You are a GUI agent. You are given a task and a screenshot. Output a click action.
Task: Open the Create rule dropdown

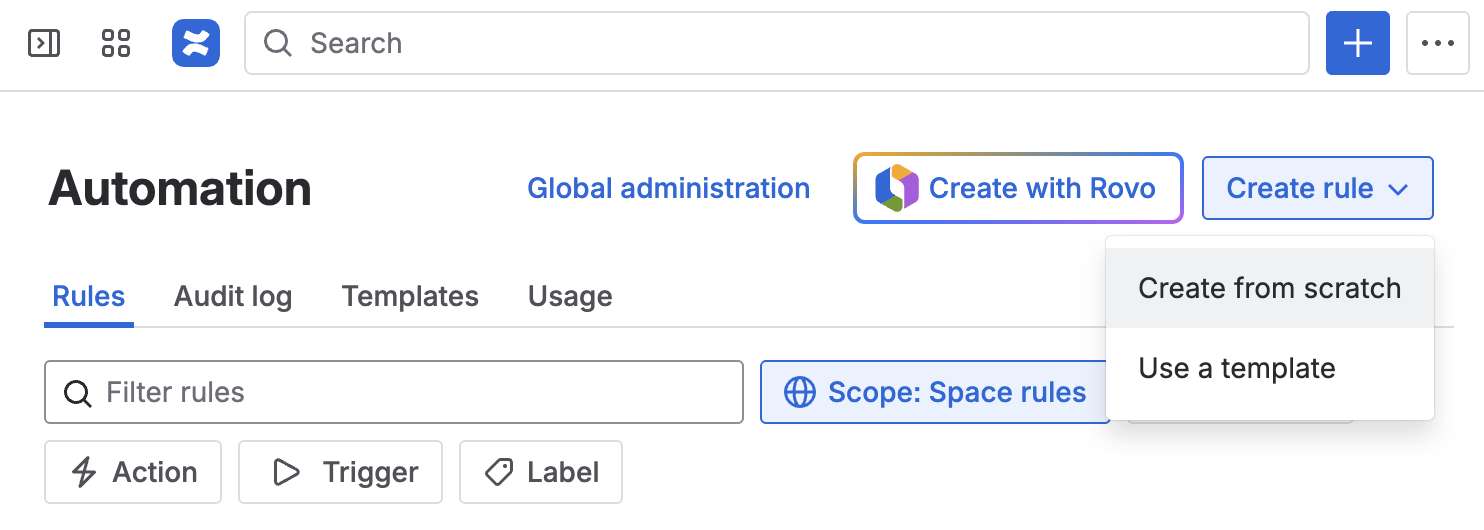(1317, 188)
